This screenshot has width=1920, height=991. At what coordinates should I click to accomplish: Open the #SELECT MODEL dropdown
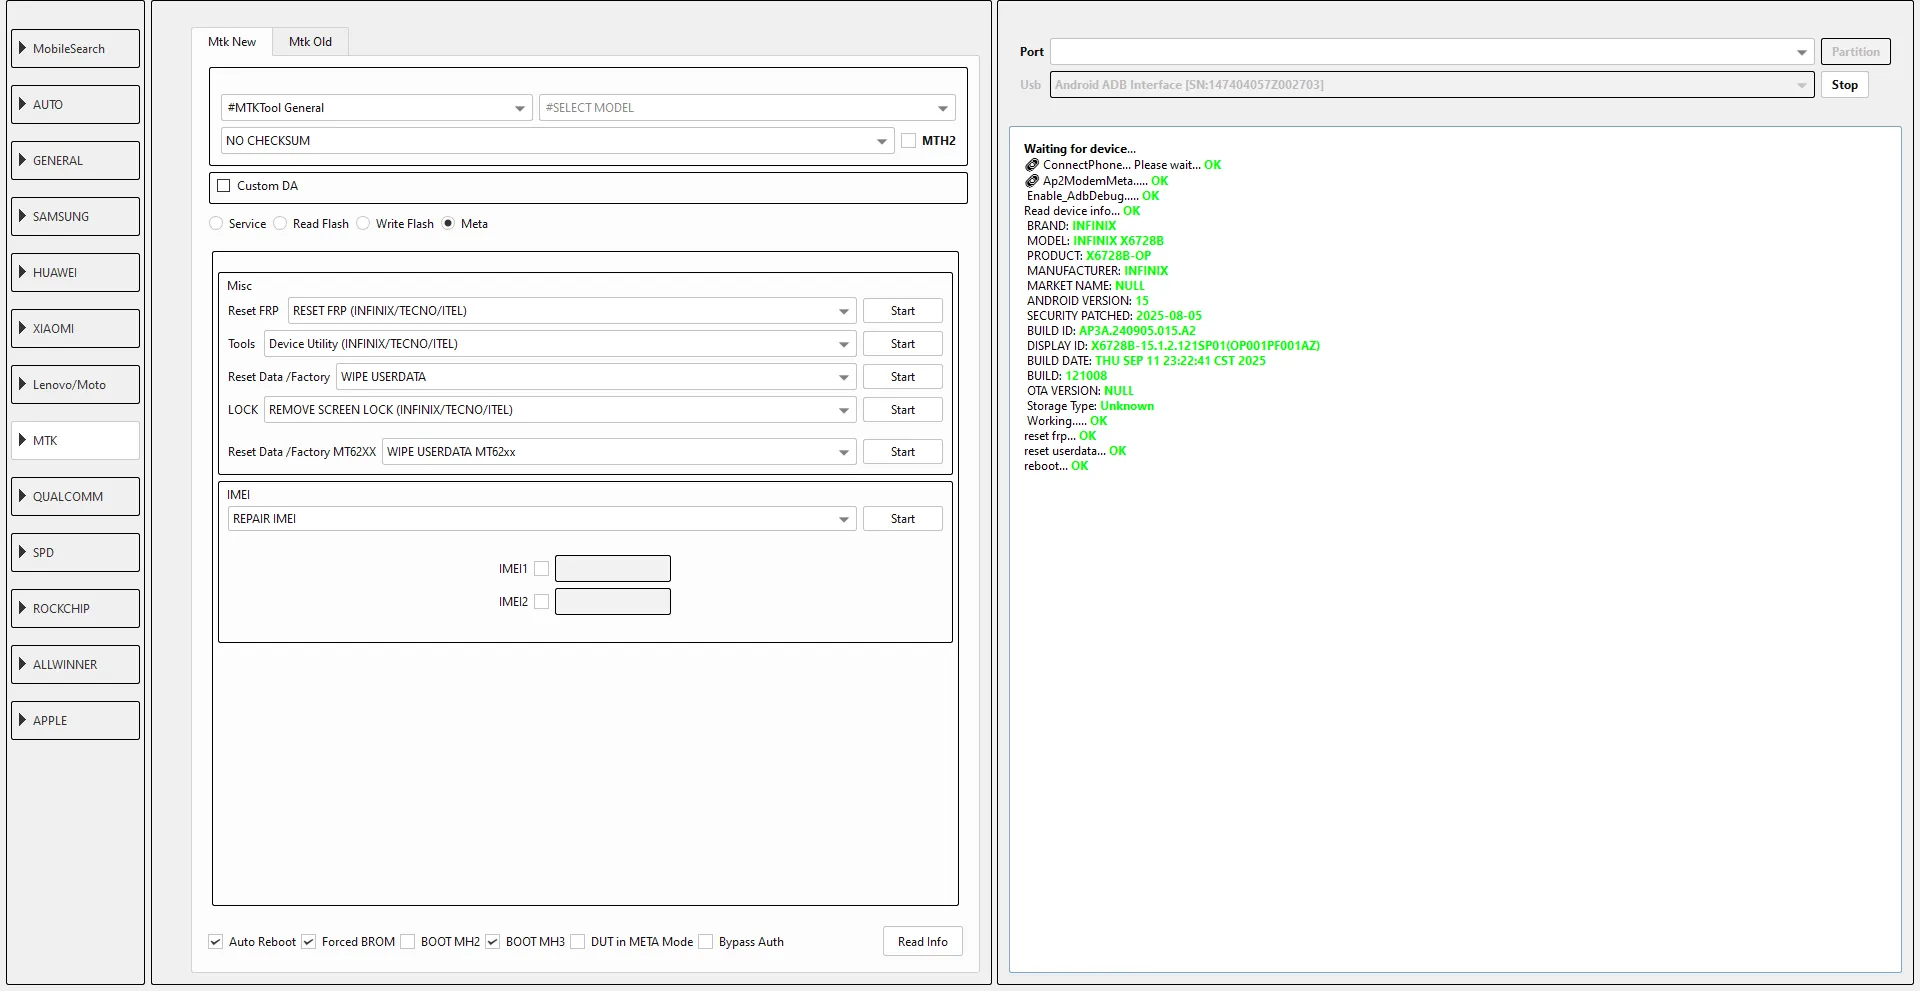coord(746,108)
